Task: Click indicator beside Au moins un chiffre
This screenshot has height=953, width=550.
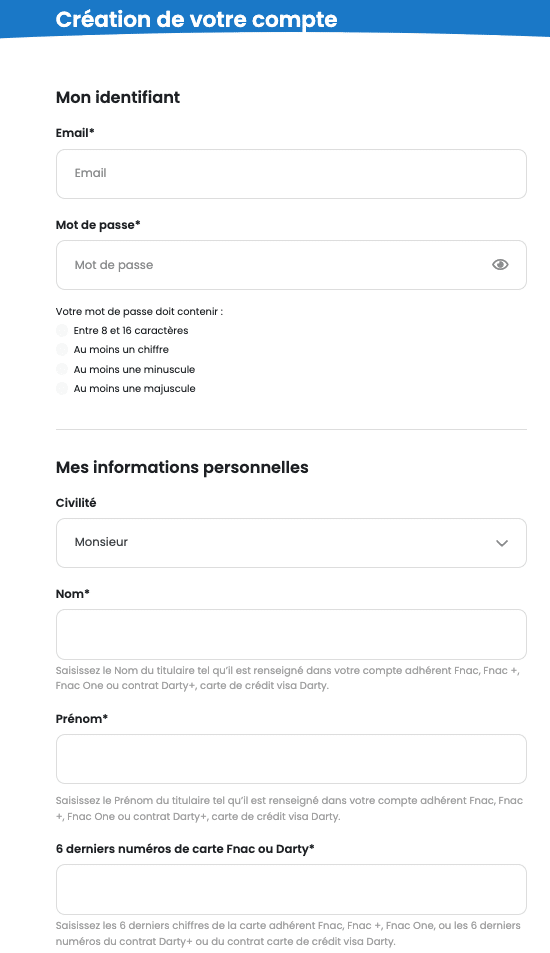Action: (x=61, y=349)
